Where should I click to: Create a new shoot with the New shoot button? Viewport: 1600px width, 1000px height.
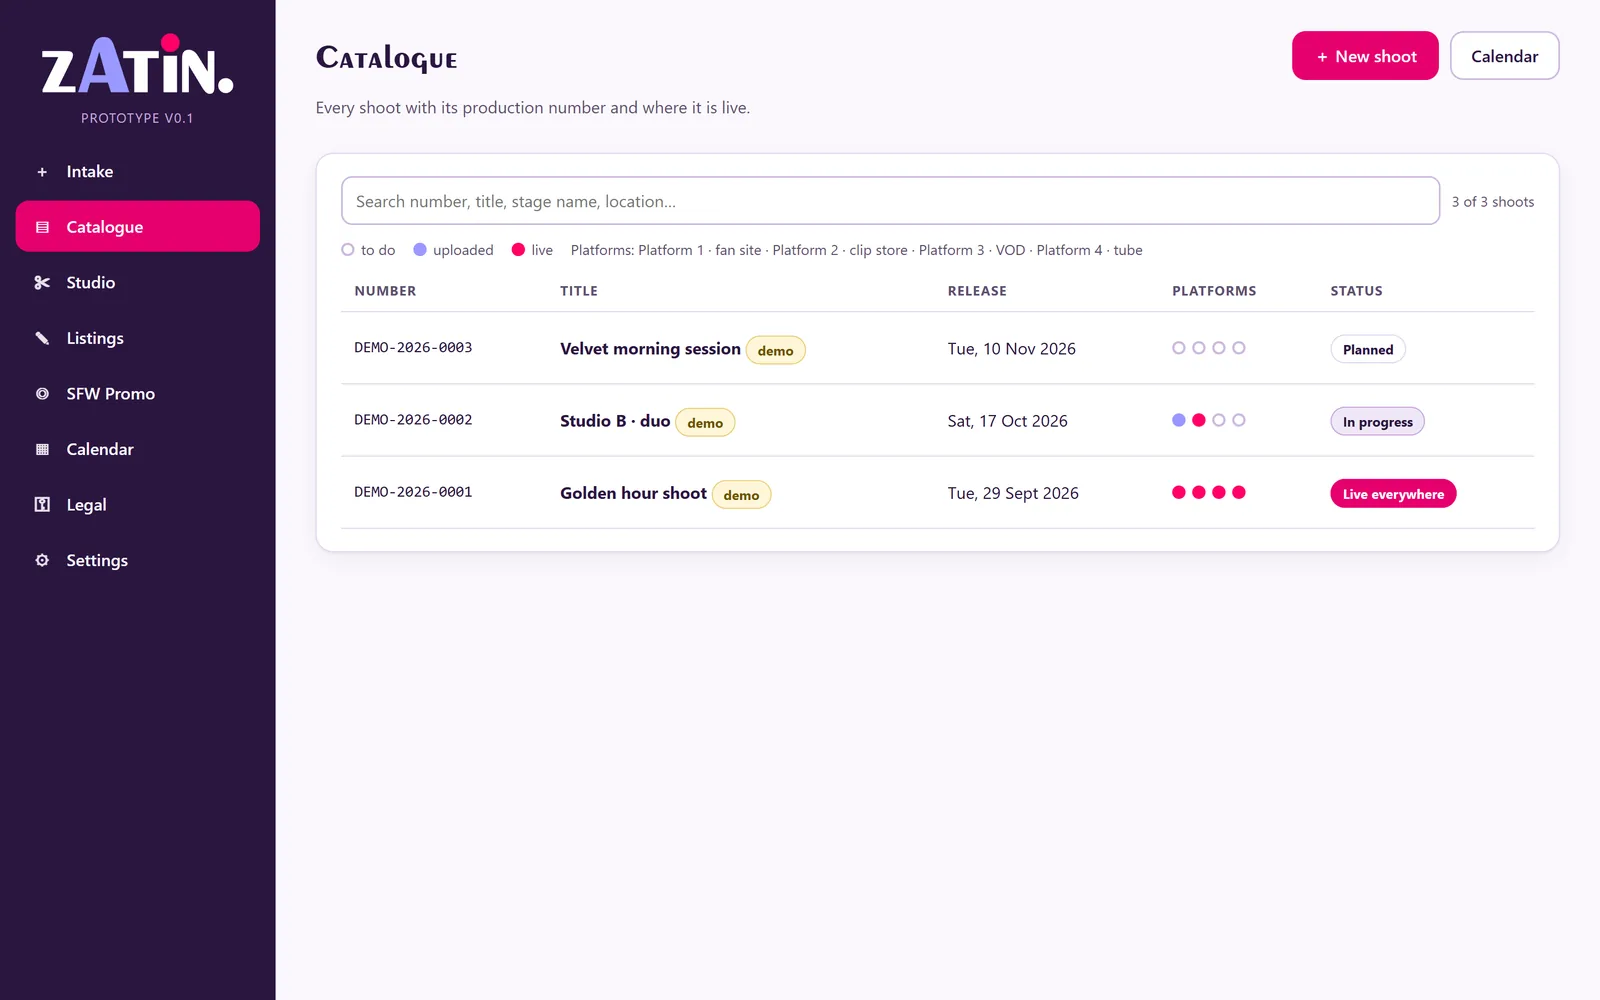[x=1365, y=56]
